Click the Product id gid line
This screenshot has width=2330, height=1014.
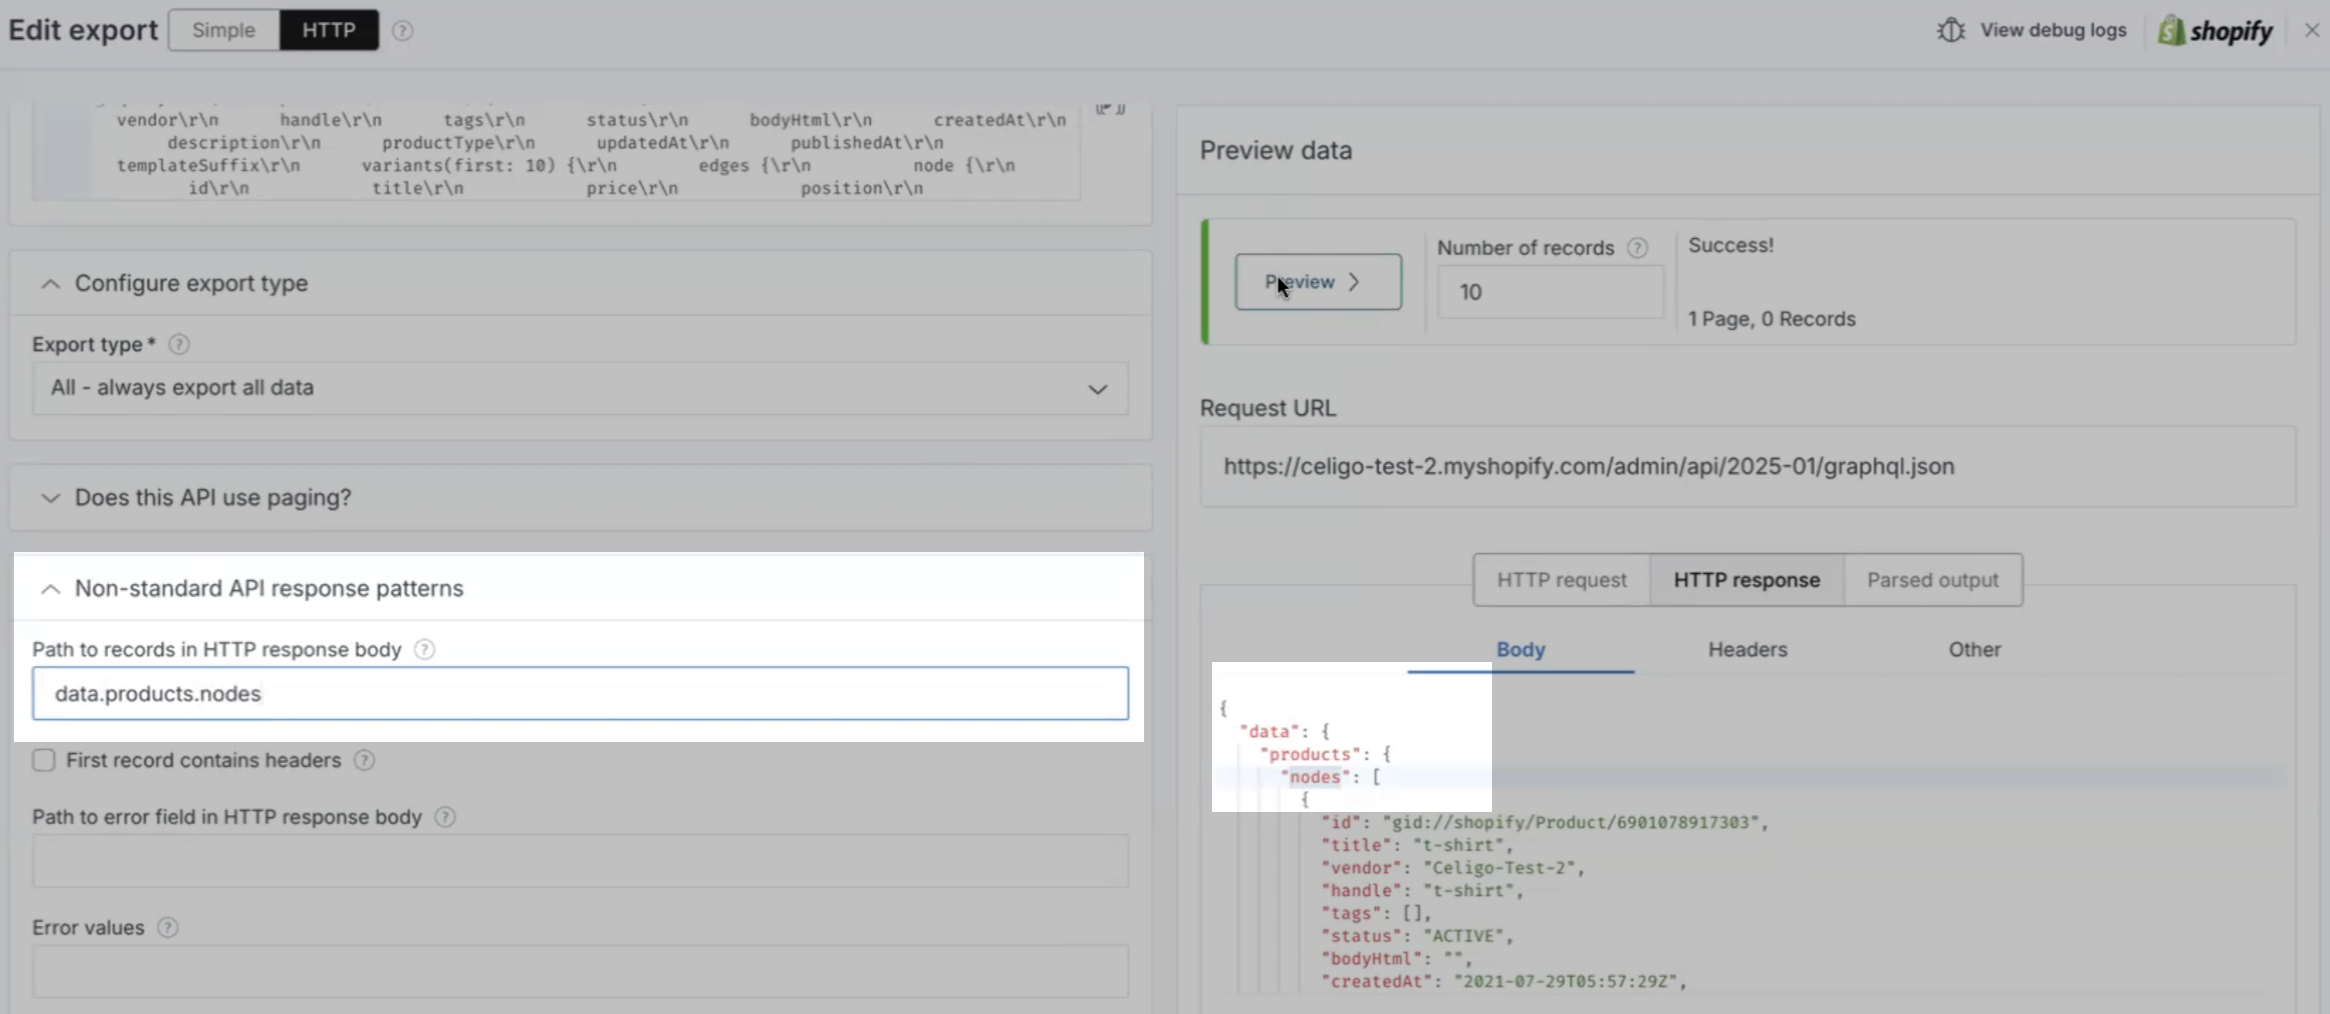coord(1544,822)
